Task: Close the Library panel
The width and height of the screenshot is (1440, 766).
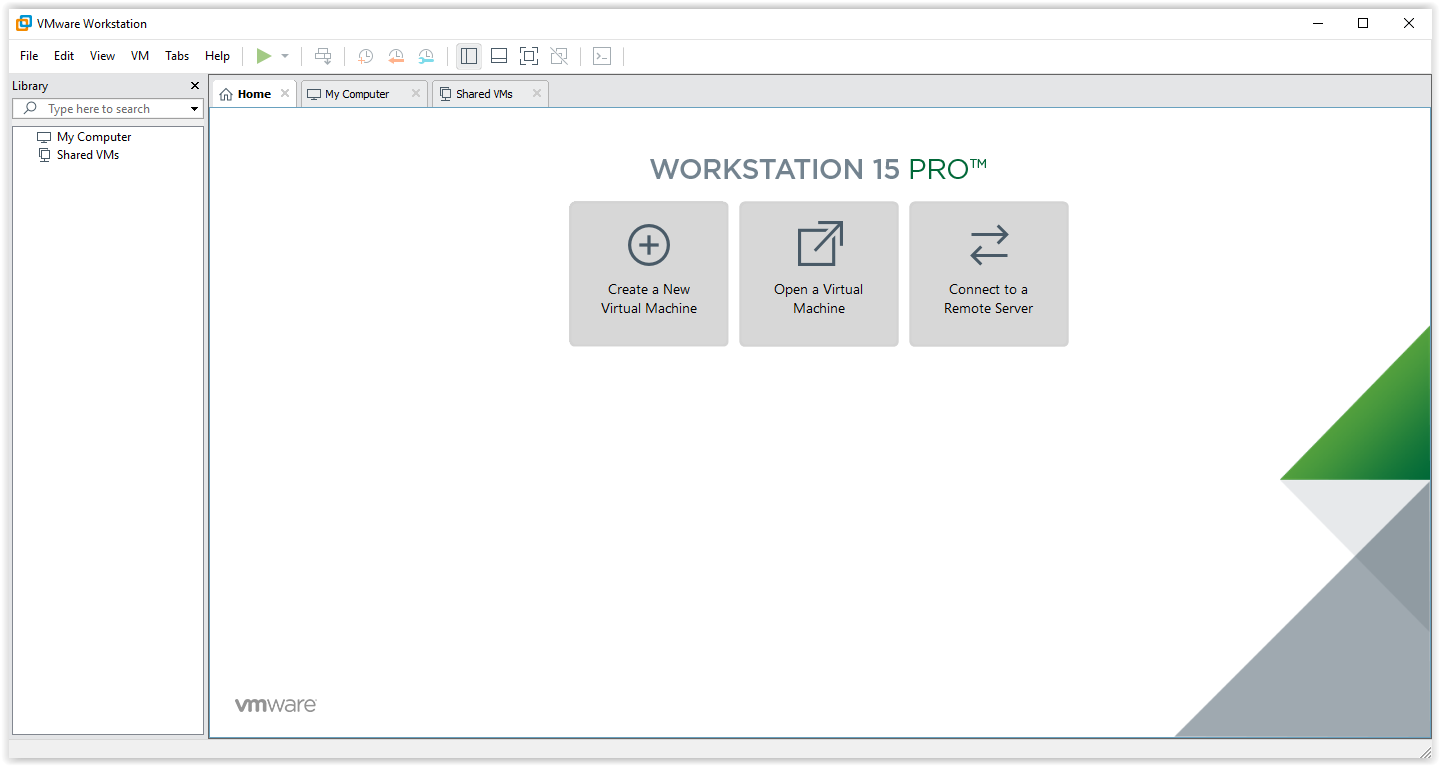Action: [x=195, y=86]
